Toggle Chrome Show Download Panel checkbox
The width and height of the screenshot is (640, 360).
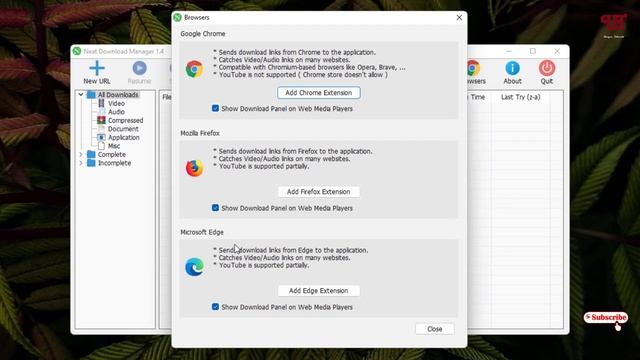216,108
